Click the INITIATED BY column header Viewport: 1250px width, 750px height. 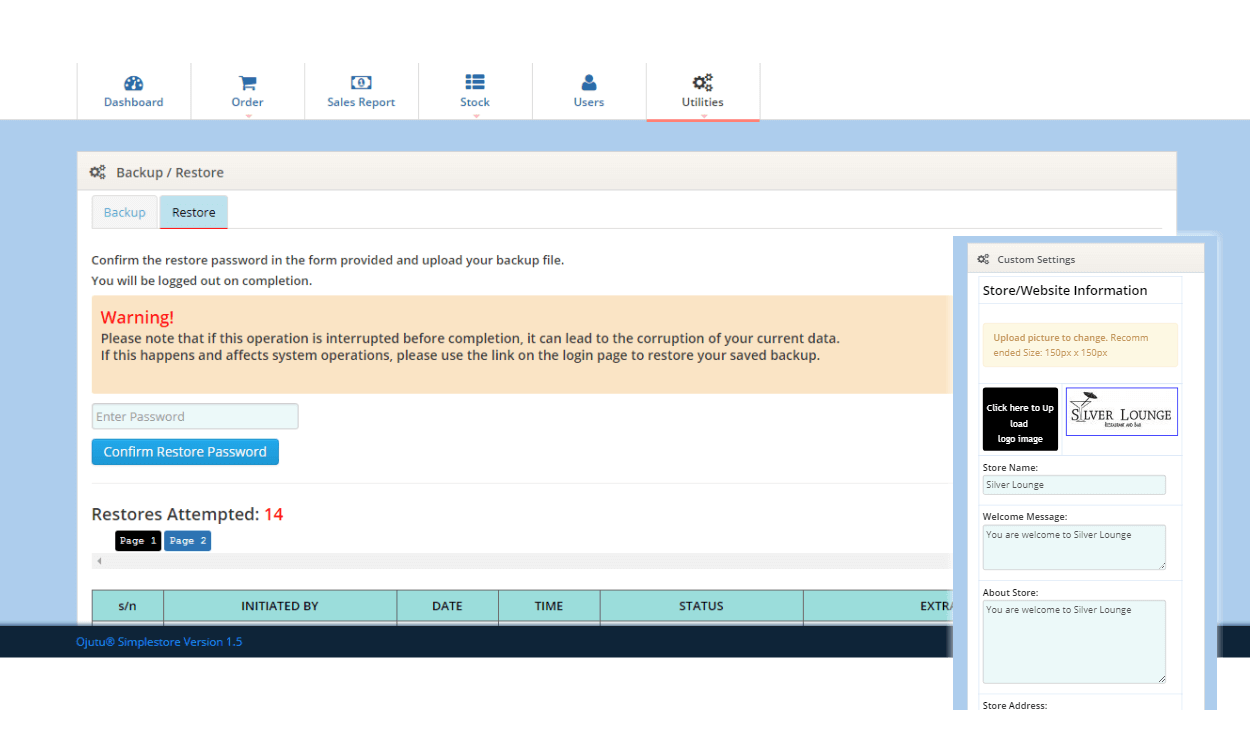tap(280, 606)
